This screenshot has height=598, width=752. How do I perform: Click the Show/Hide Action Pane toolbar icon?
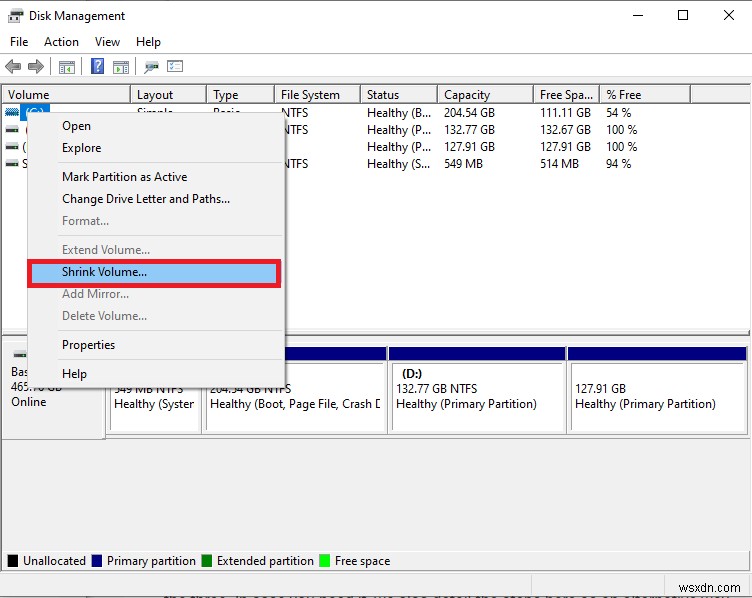[121, 67]
